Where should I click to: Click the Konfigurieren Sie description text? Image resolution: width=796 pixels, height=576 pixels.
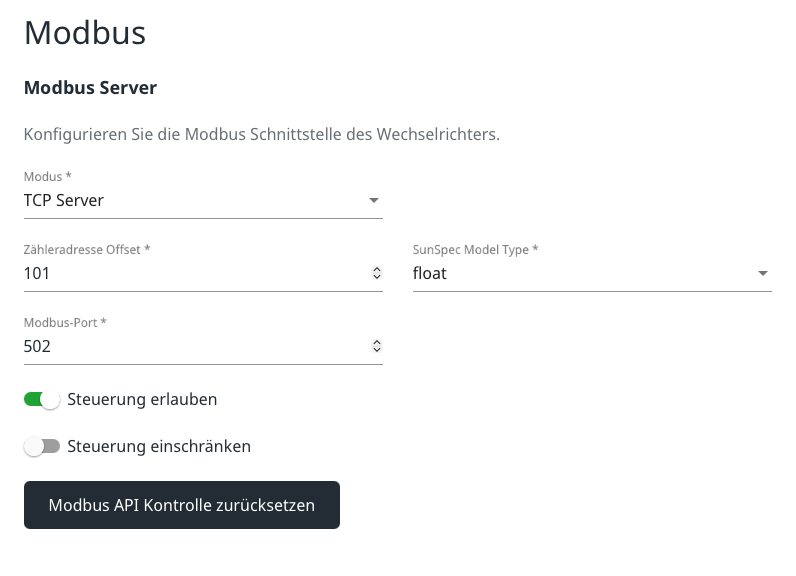[261, 134]
